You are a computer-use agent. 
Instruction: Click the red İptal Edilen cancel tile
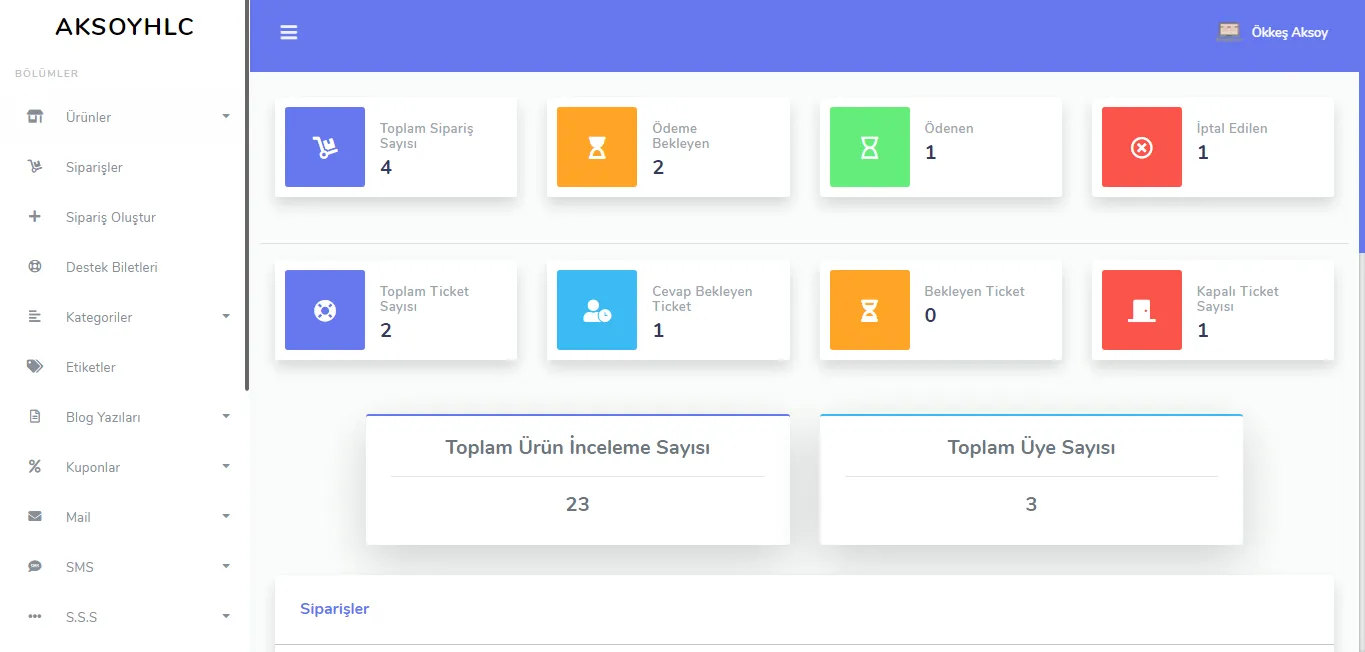click(x=1142, y=147)
